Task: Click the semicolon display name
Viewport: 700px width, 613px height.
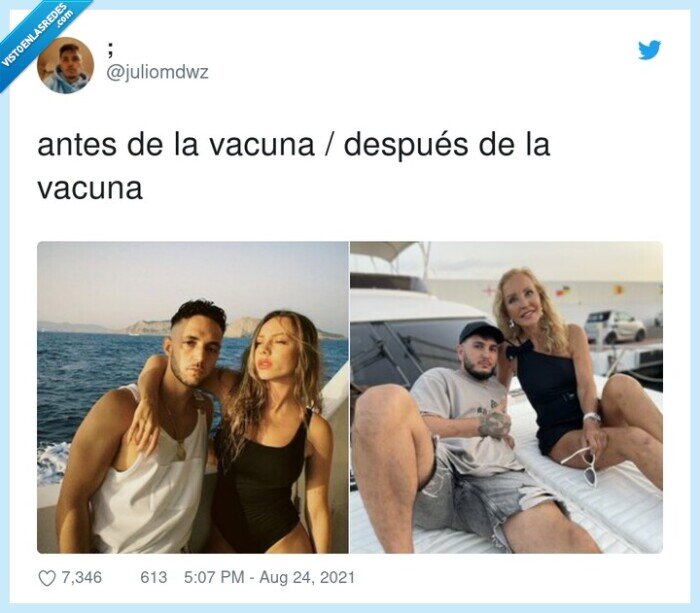Action: tap(110, 51)
